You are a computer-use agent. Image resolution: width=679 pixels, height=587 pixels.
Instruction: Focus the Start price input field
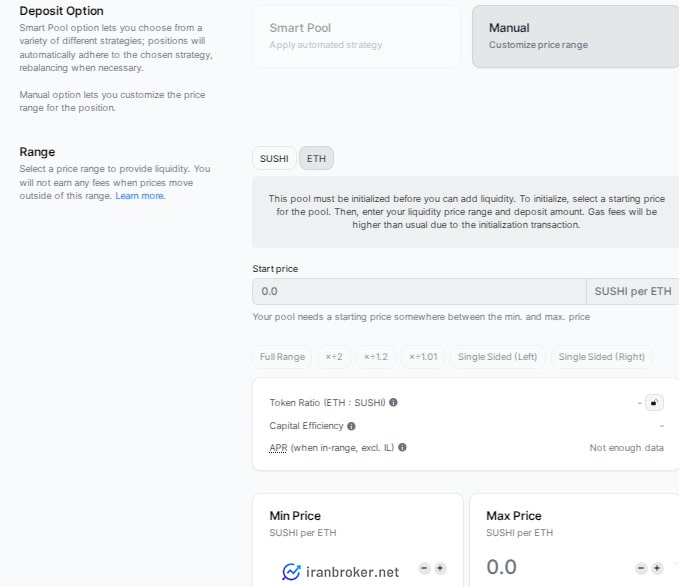click(x=419, y=291)
